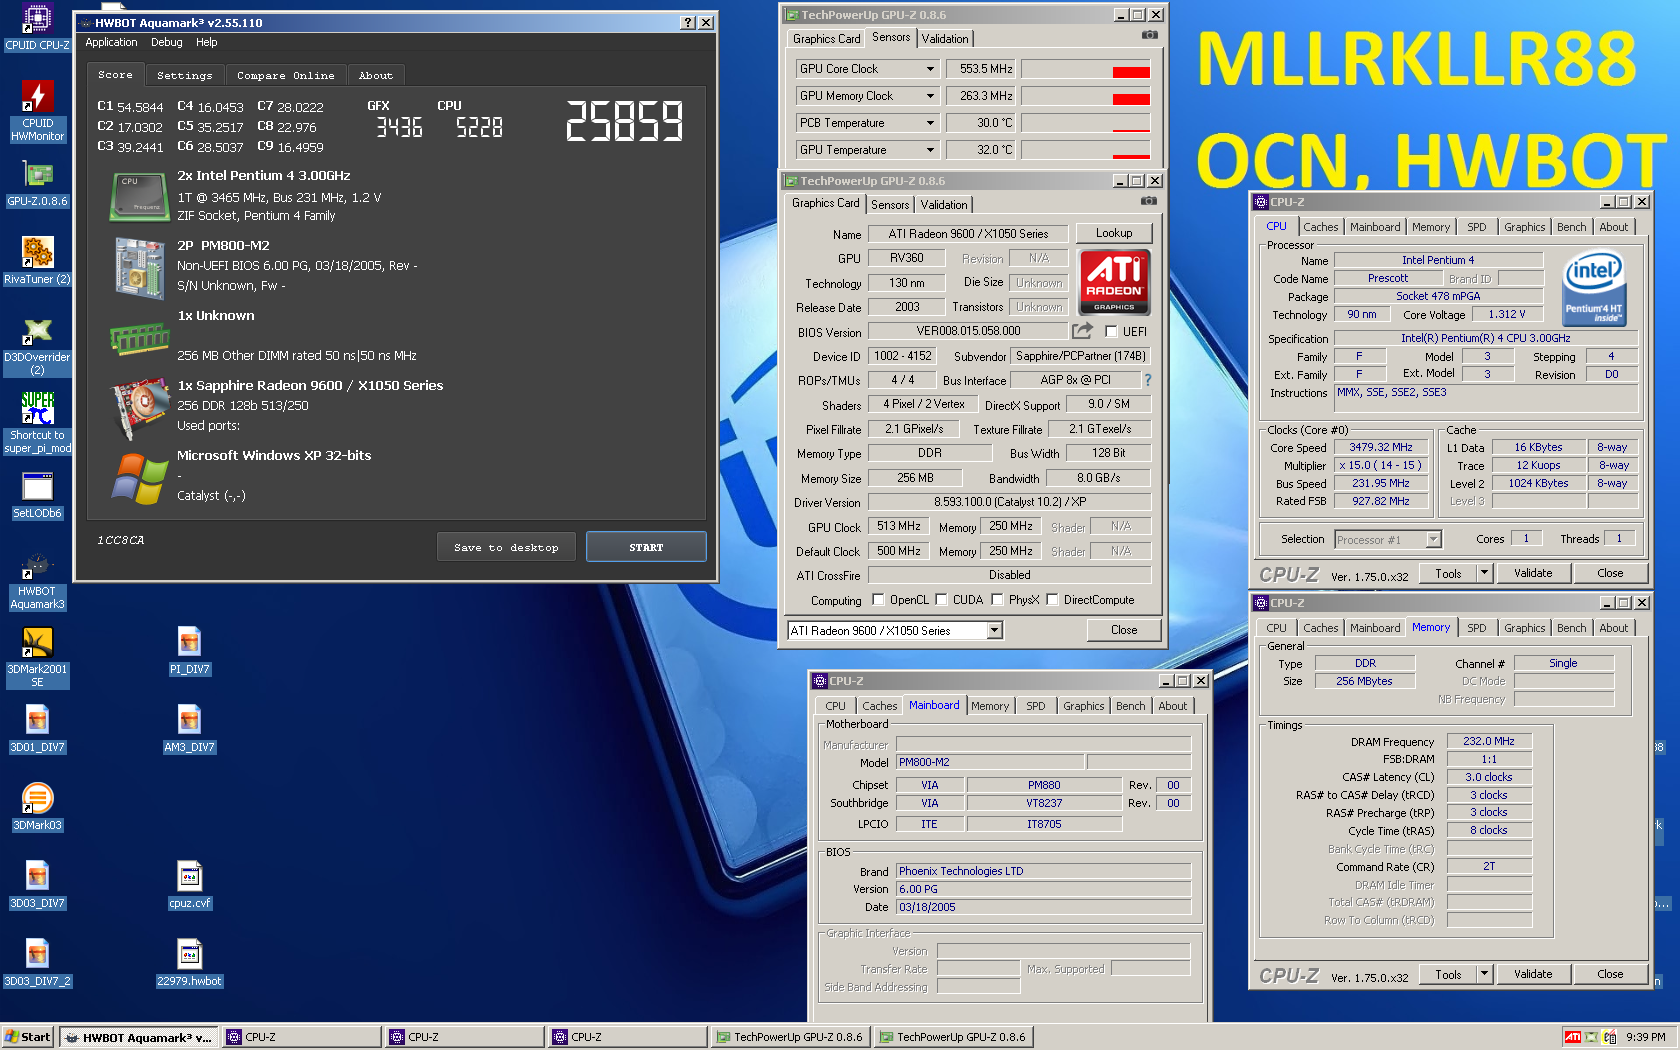The width and height of the screenshot is (1680, 1050).
Task: Open Bench tab in CPU-Z CPU window
Action: click(x=1571, y=227)
